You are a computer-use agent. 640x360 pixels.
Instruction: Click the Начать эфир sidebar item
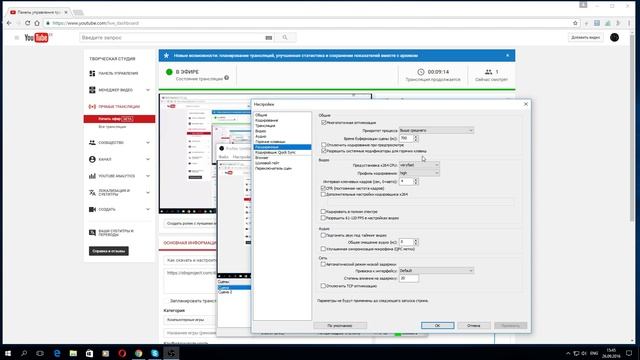pos(119,119)
